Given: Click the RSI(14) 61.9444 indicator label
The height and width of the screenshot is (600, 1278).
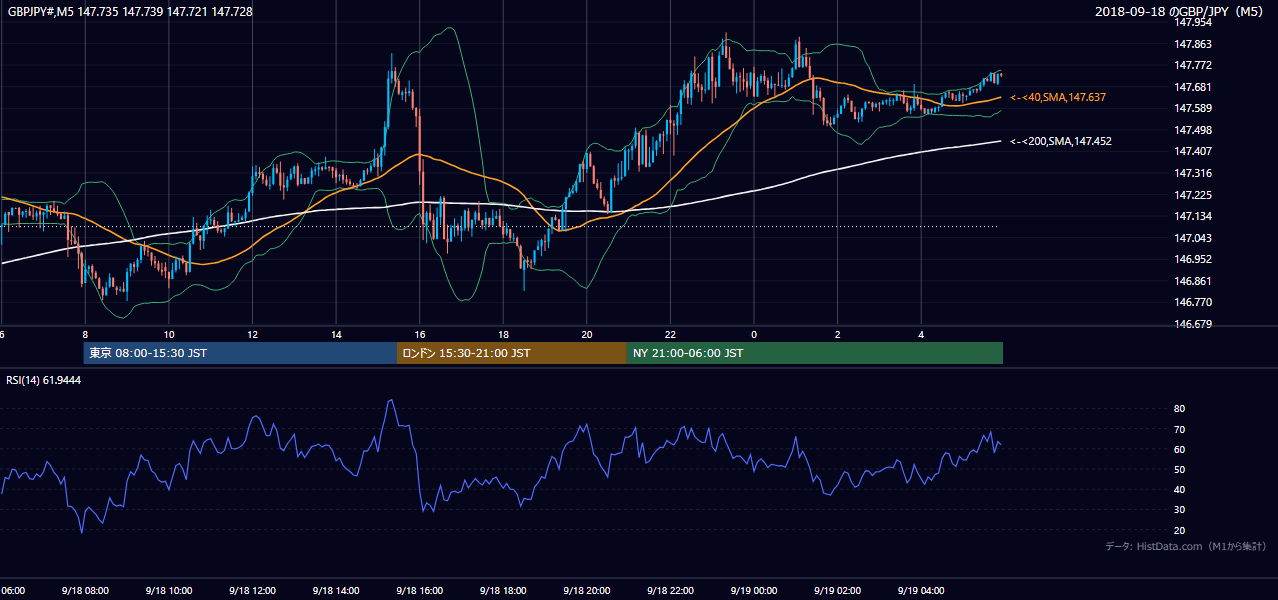Looking at the screenshot, I should 44,381.
